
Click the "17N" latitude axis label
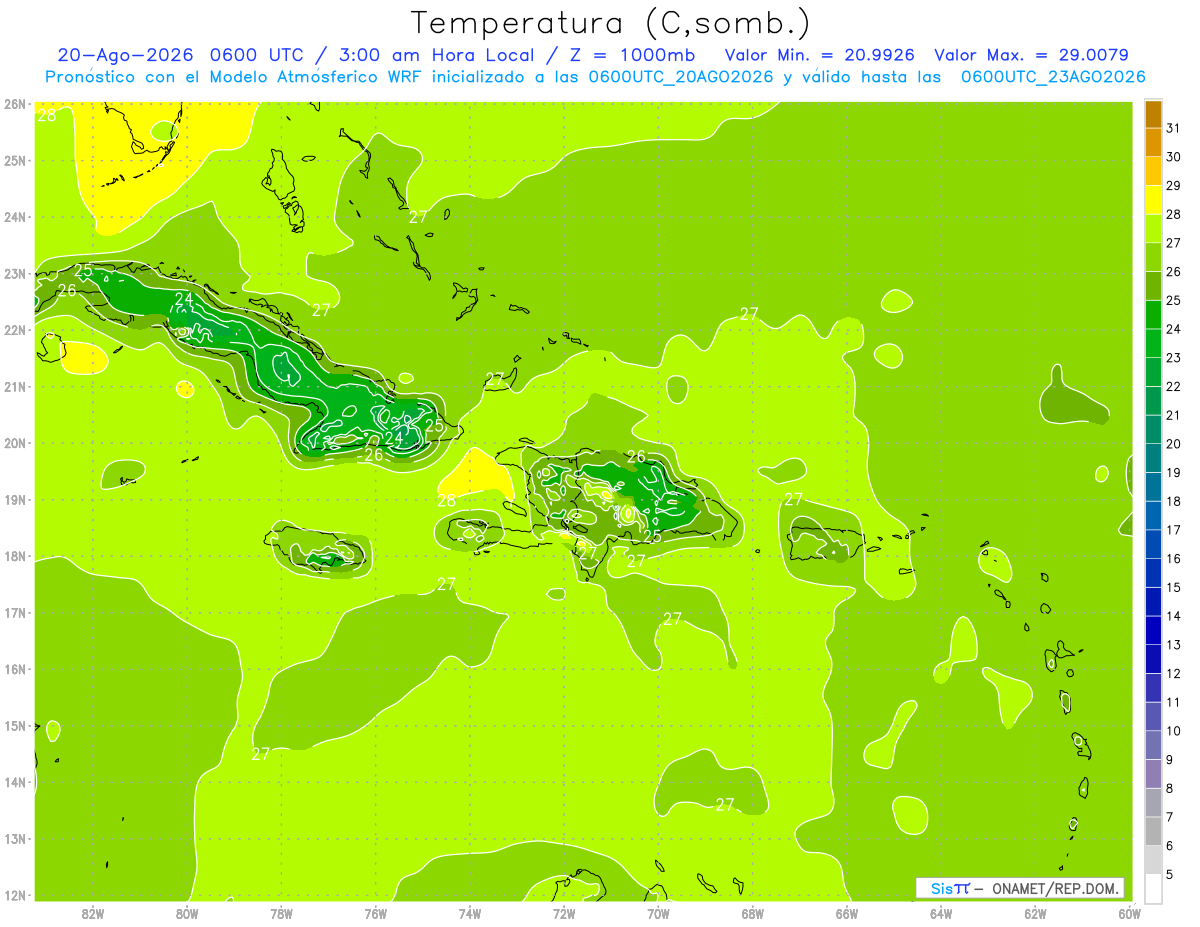[15, 612]
